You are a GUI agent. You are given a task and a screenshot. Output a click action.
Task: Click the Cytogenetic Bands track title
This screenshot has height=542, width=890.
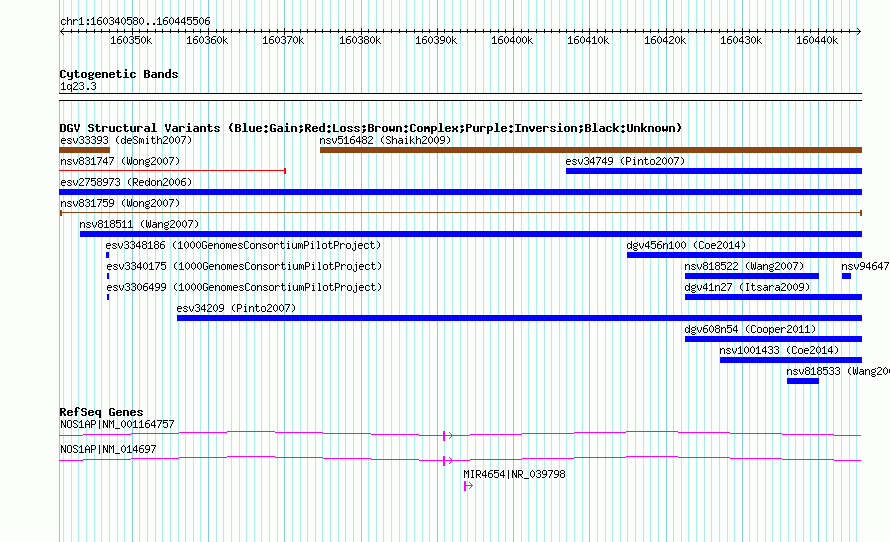(119, 74)
